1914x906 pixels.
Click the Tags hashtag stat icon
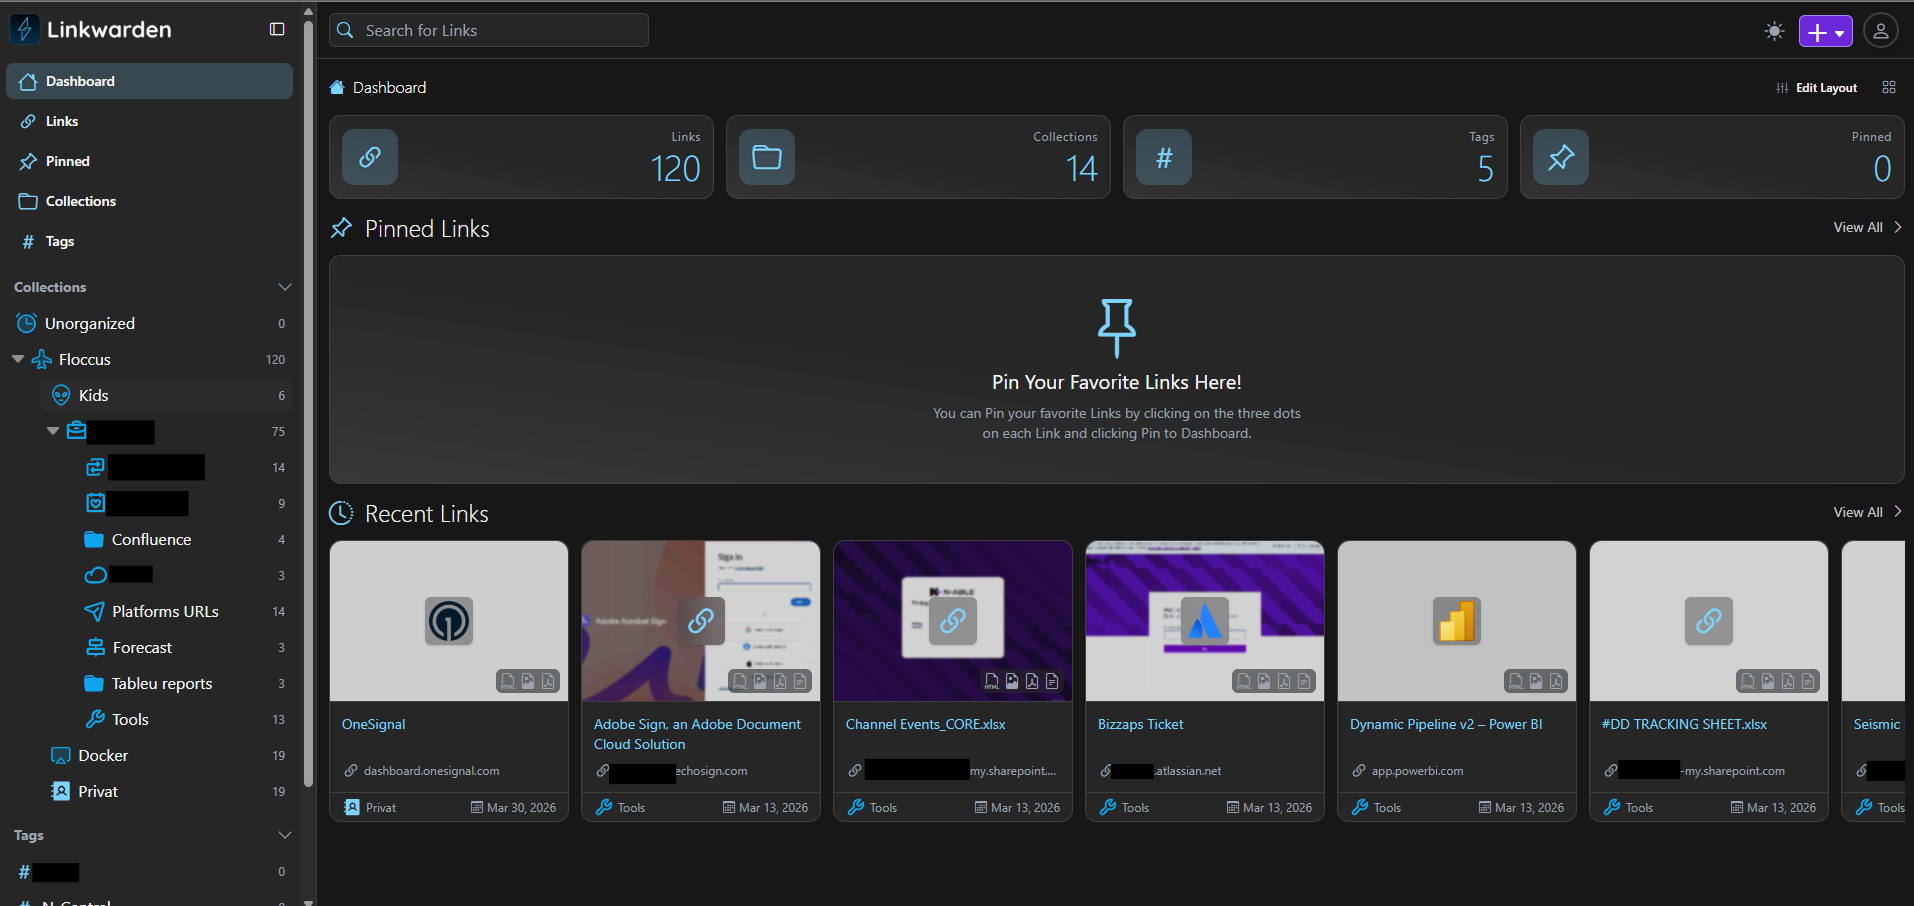(1164, 157)
